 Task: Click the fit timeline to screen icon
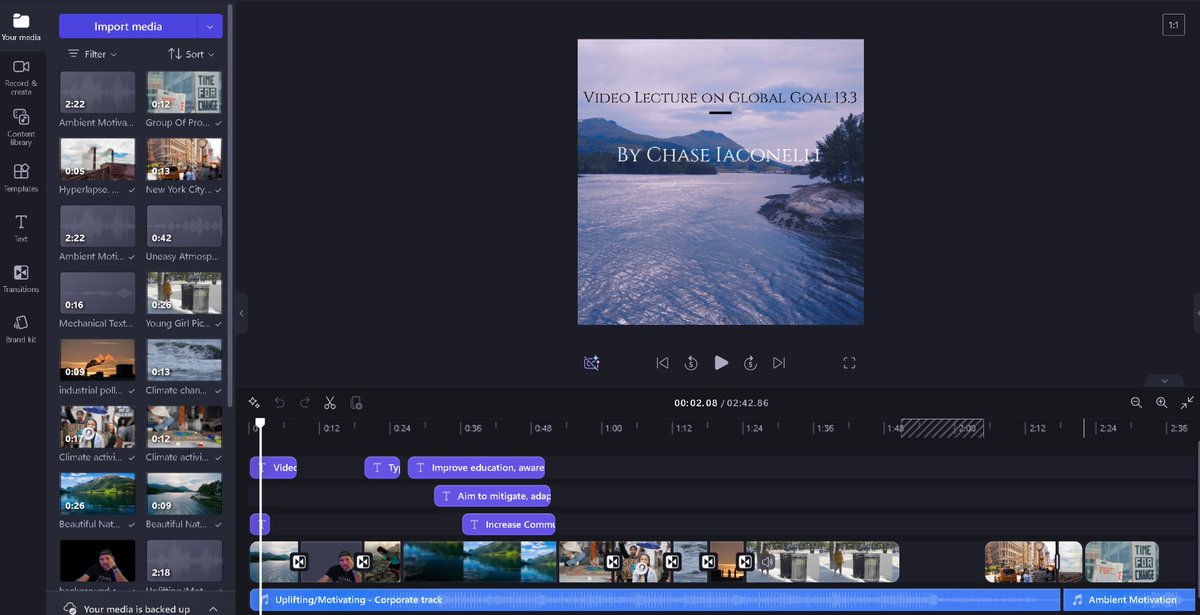[x=1187, y=402]
